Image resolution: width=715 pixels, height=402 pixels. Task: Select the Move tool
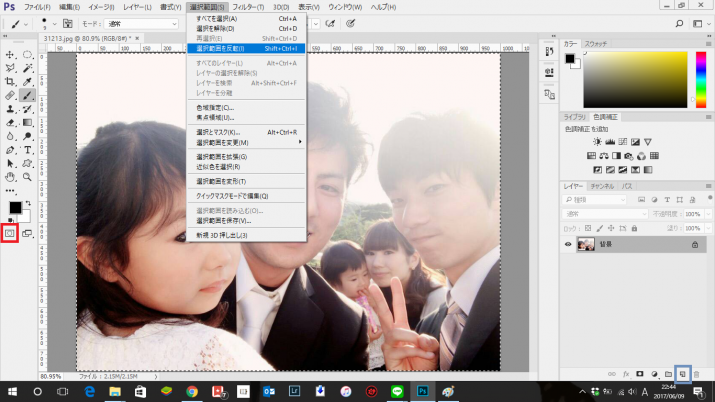10,54
